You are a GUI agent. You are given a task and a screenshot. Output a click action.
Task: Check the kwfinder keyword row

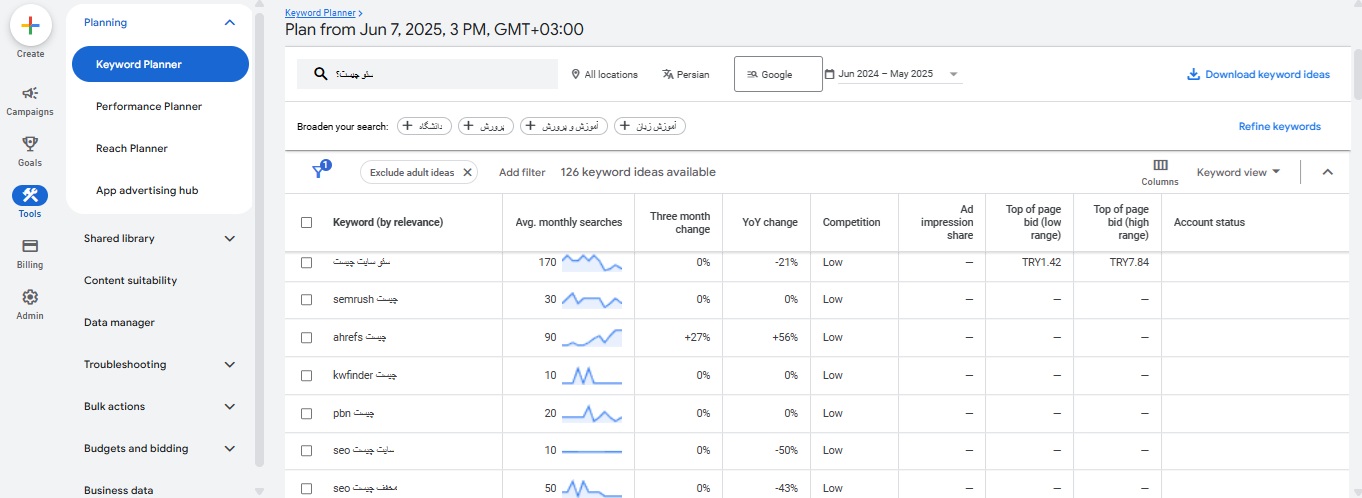307,375
